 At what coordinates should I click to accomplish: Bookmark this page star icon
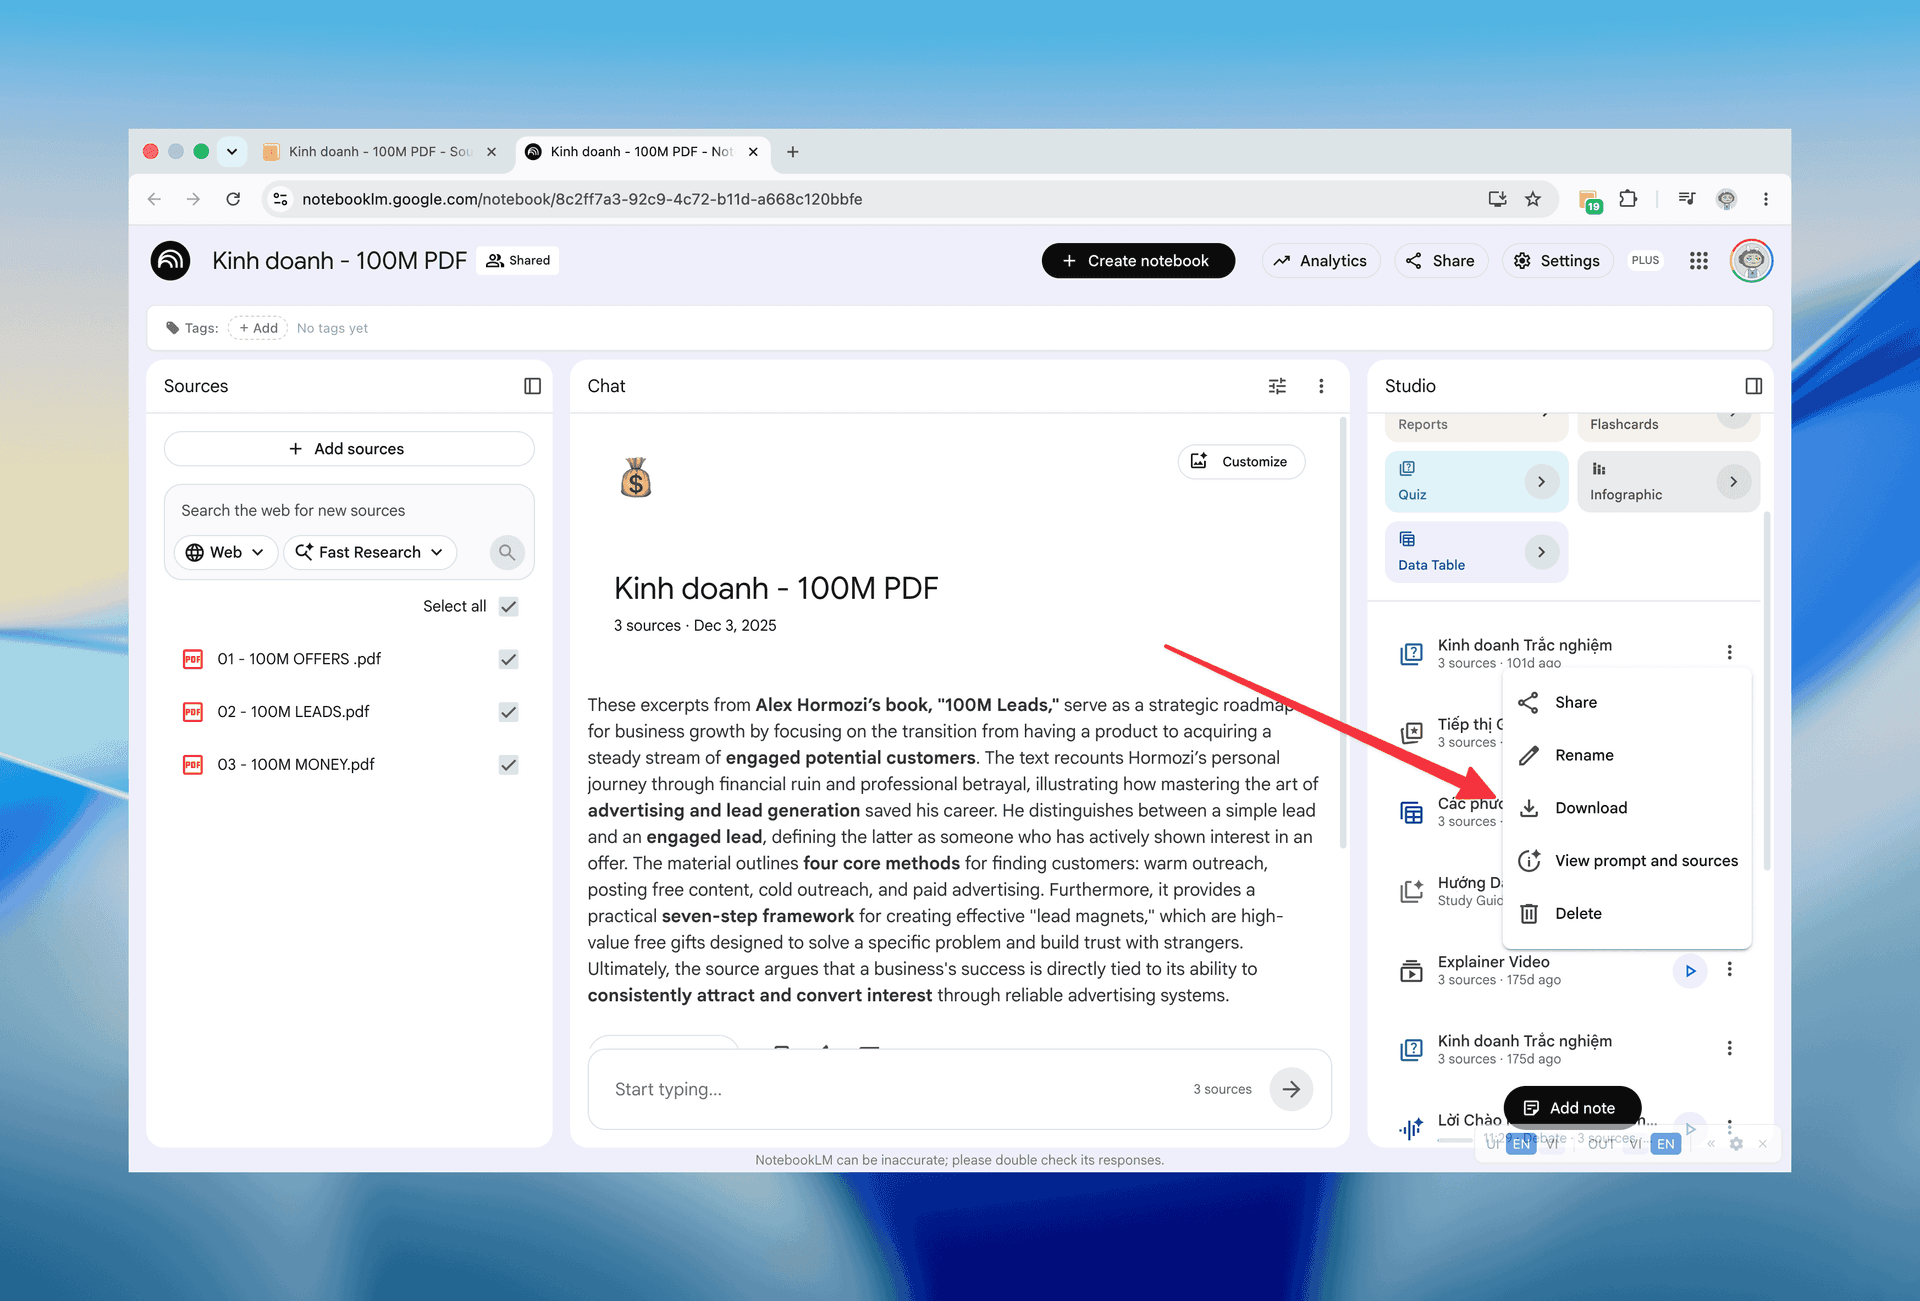1532,199
